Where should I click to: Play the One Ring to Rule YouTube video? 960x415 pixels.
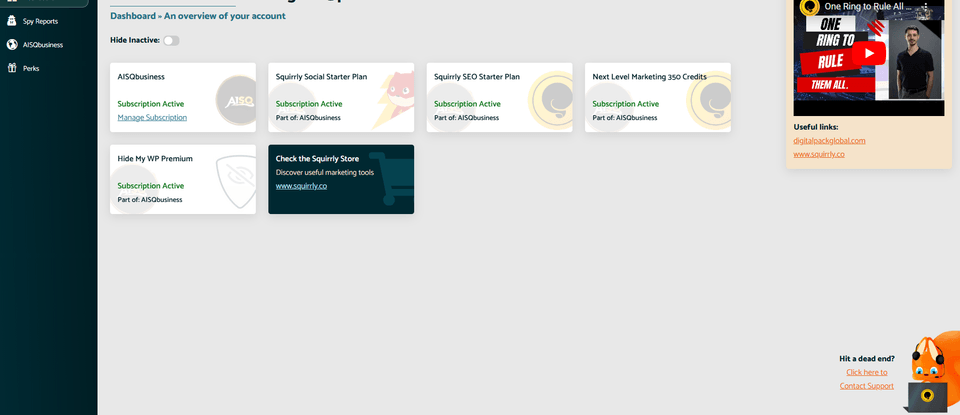(x=868, y=54)
